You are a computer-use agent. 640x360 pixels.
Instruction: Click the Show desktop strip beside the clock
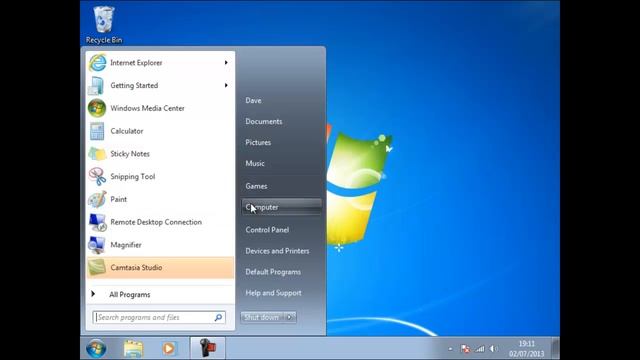click(x=556, y=348)
